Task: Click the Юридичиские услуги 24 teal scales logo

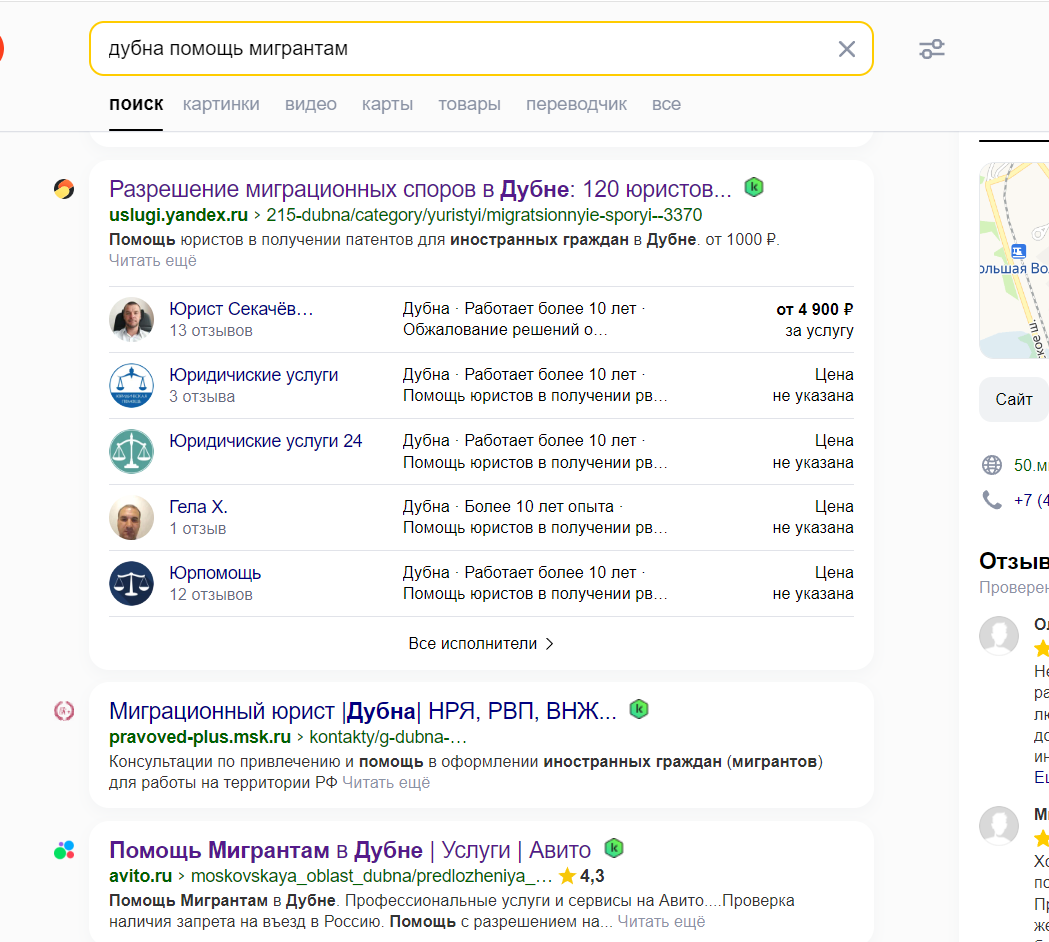Action: tap(131, 452)
